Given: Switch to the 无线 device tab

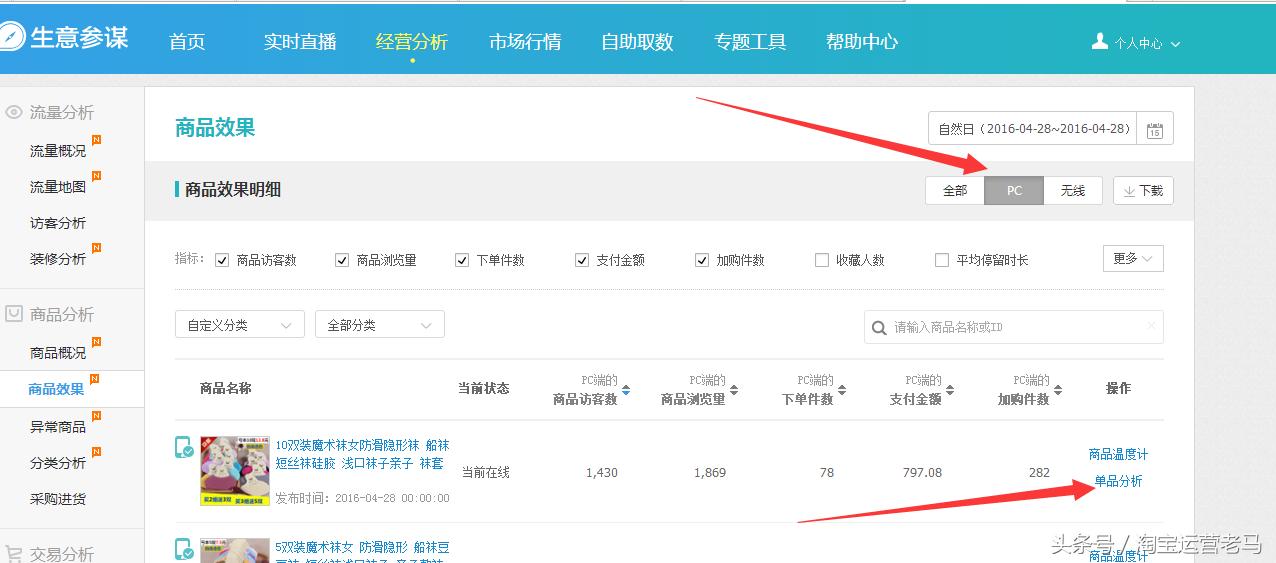Looking at the screenshot, I should (x=1073, y=191).
